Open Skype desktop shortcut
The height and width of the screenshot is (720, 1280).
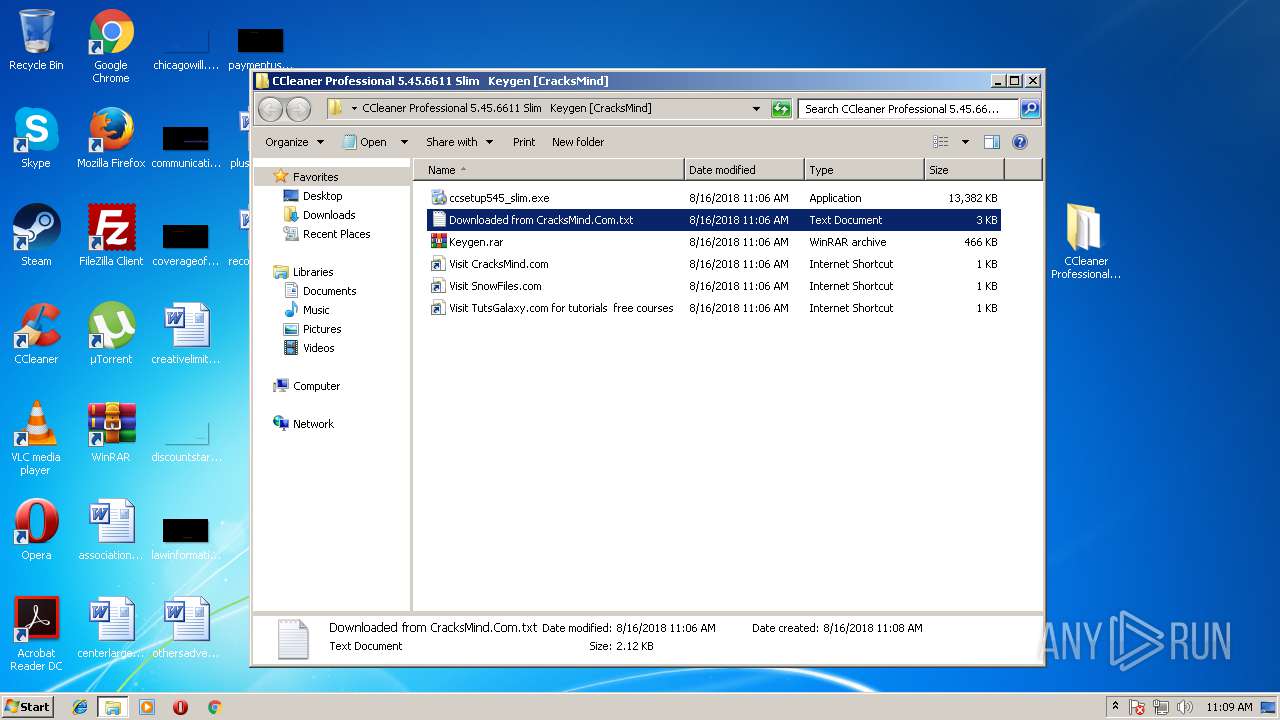36,138
